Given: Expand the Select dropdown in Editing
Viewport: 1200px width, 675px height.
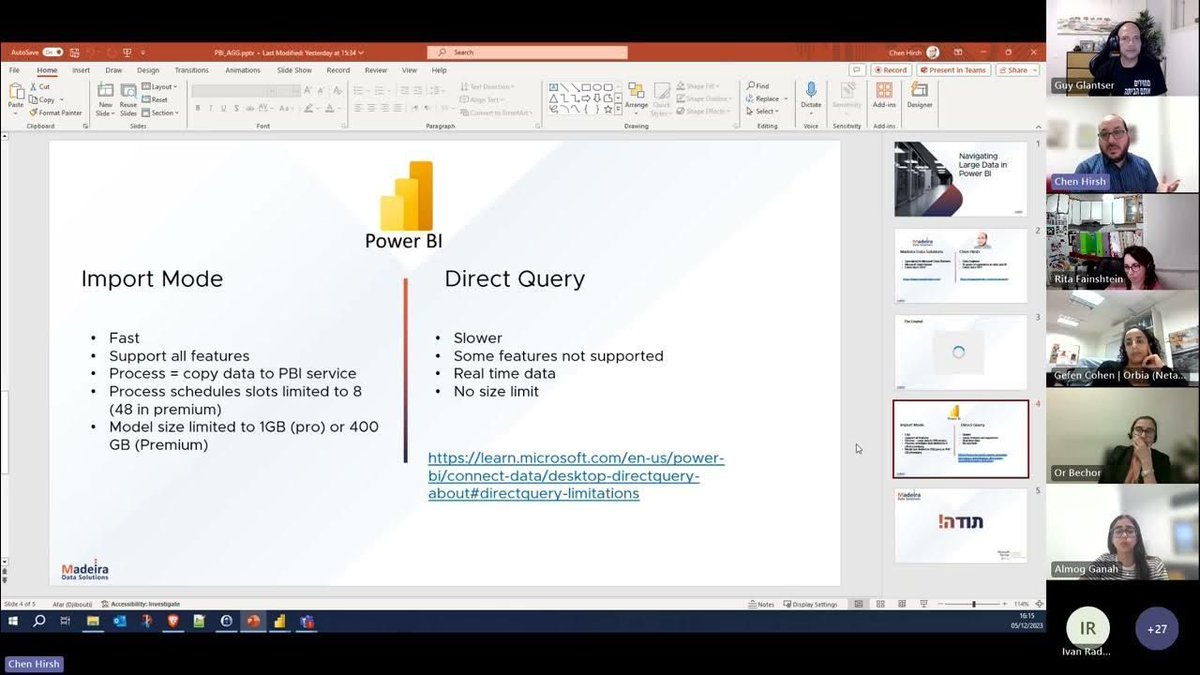Looking at the screenshot, I should tap(762, 111).
